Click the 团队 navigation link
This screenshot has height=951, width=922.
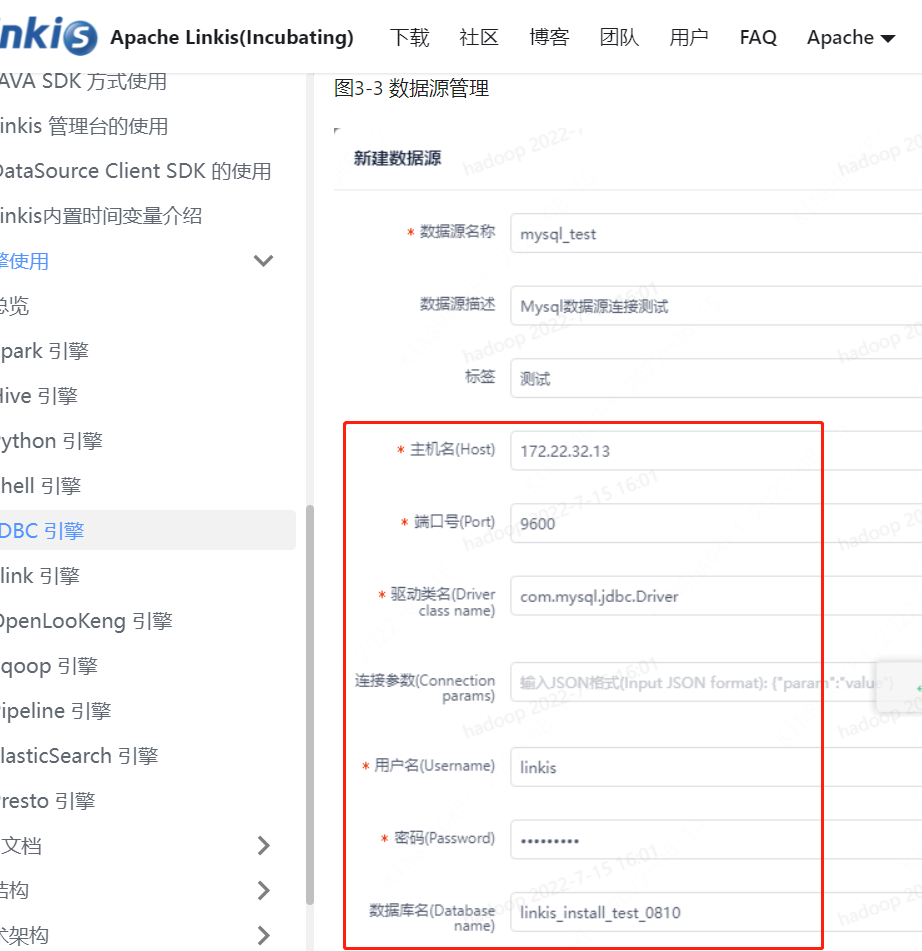click(x=619, y=37)
